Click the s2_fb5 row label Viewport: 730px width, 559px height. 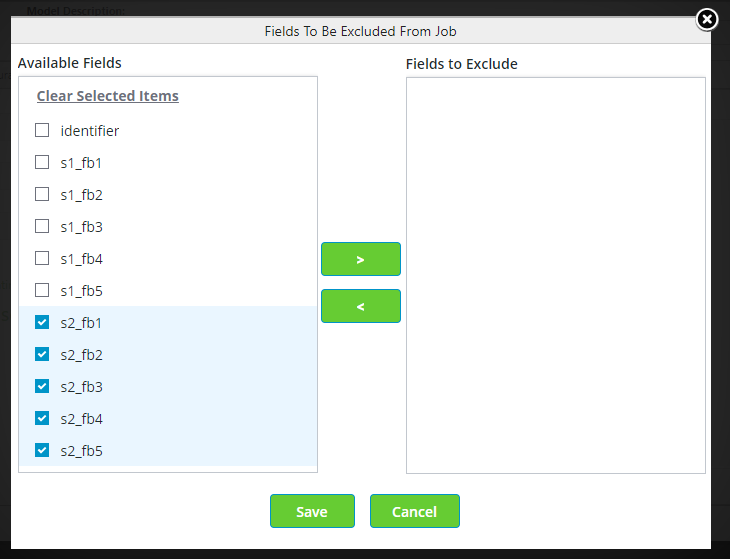tap(81, 451)
